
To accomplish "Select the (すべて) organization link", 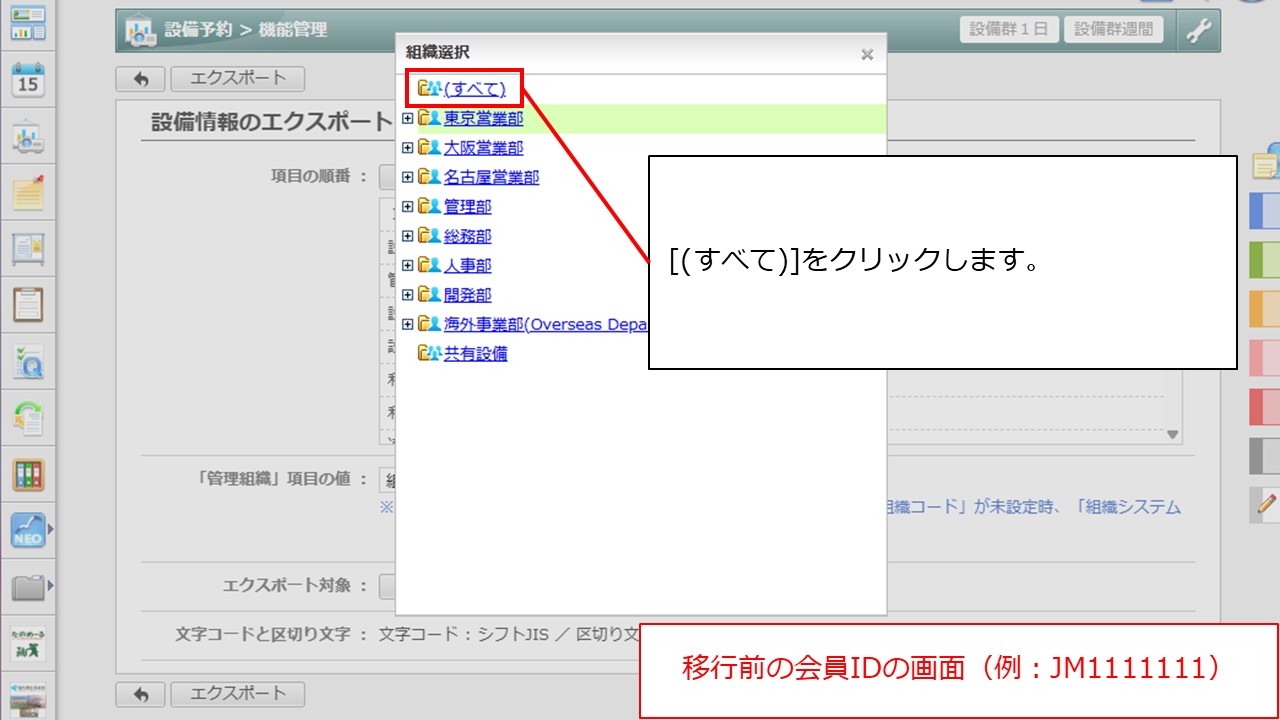I will [x=474, y=90].
